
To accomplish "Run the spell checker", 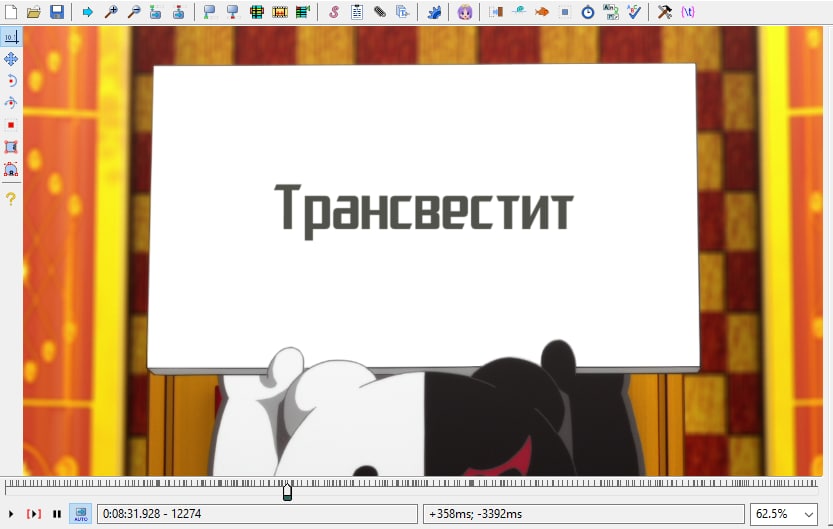I will 634,12.
